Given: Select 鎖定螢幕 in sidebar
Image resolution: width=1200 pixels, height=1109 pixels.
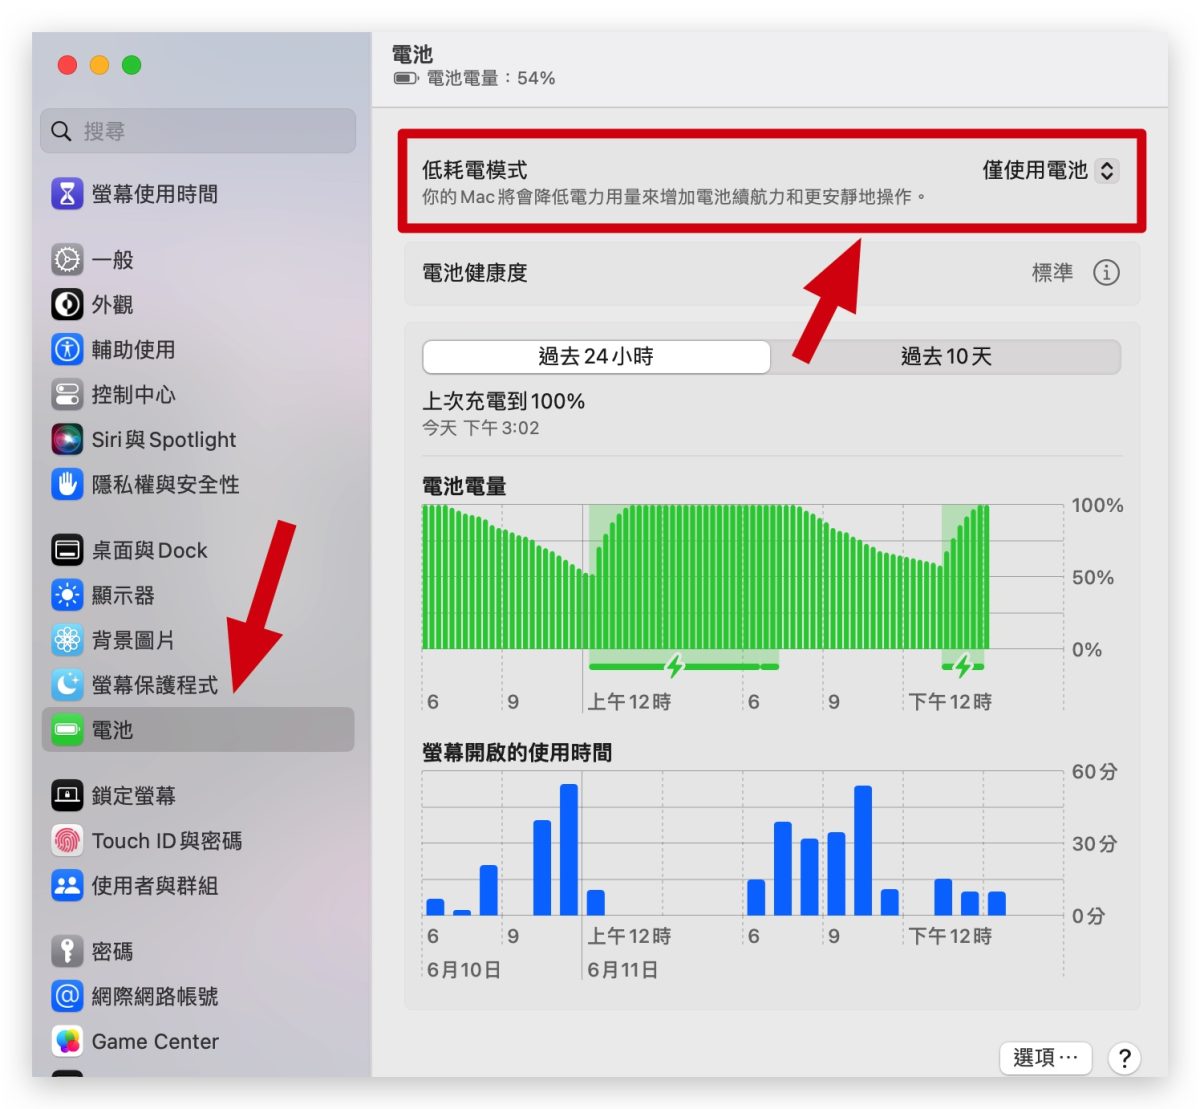Looking at the screenshot, I should [x=198, y=795].
